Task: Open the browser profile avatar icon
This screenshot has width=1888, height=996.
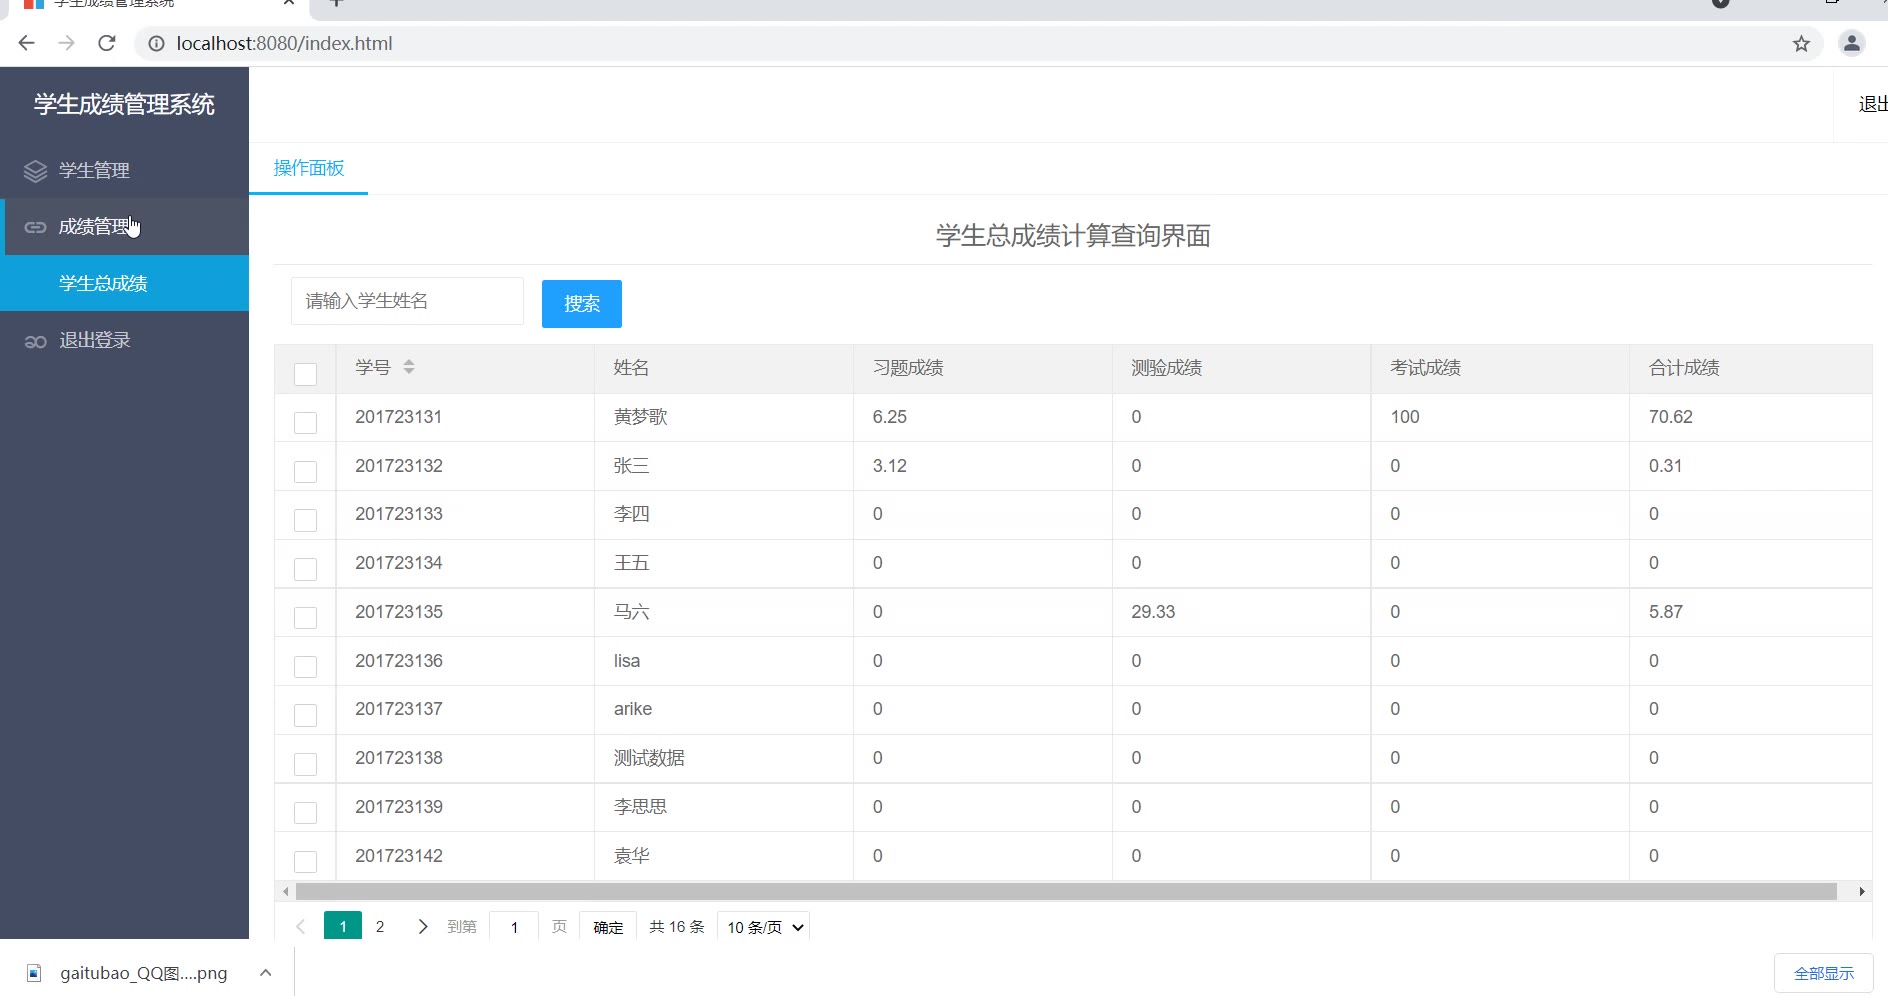Action: 1851,43
